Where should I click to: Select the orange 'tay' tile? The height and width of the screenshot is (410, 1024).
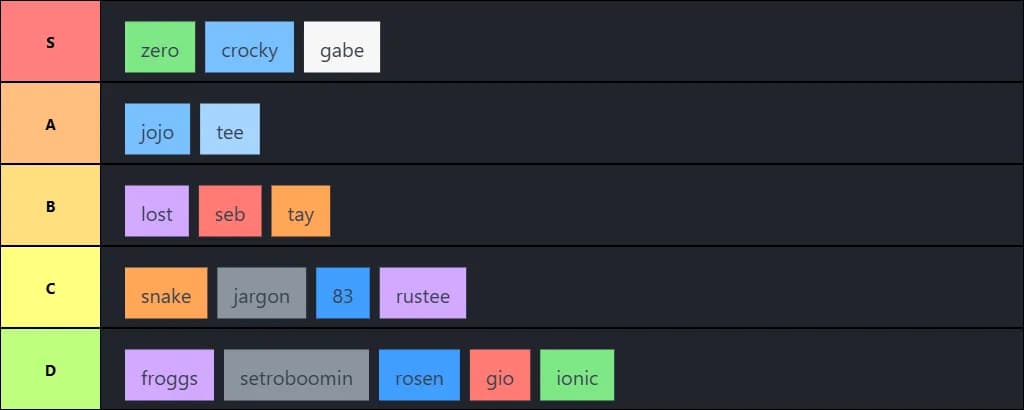tap(300, 212)
